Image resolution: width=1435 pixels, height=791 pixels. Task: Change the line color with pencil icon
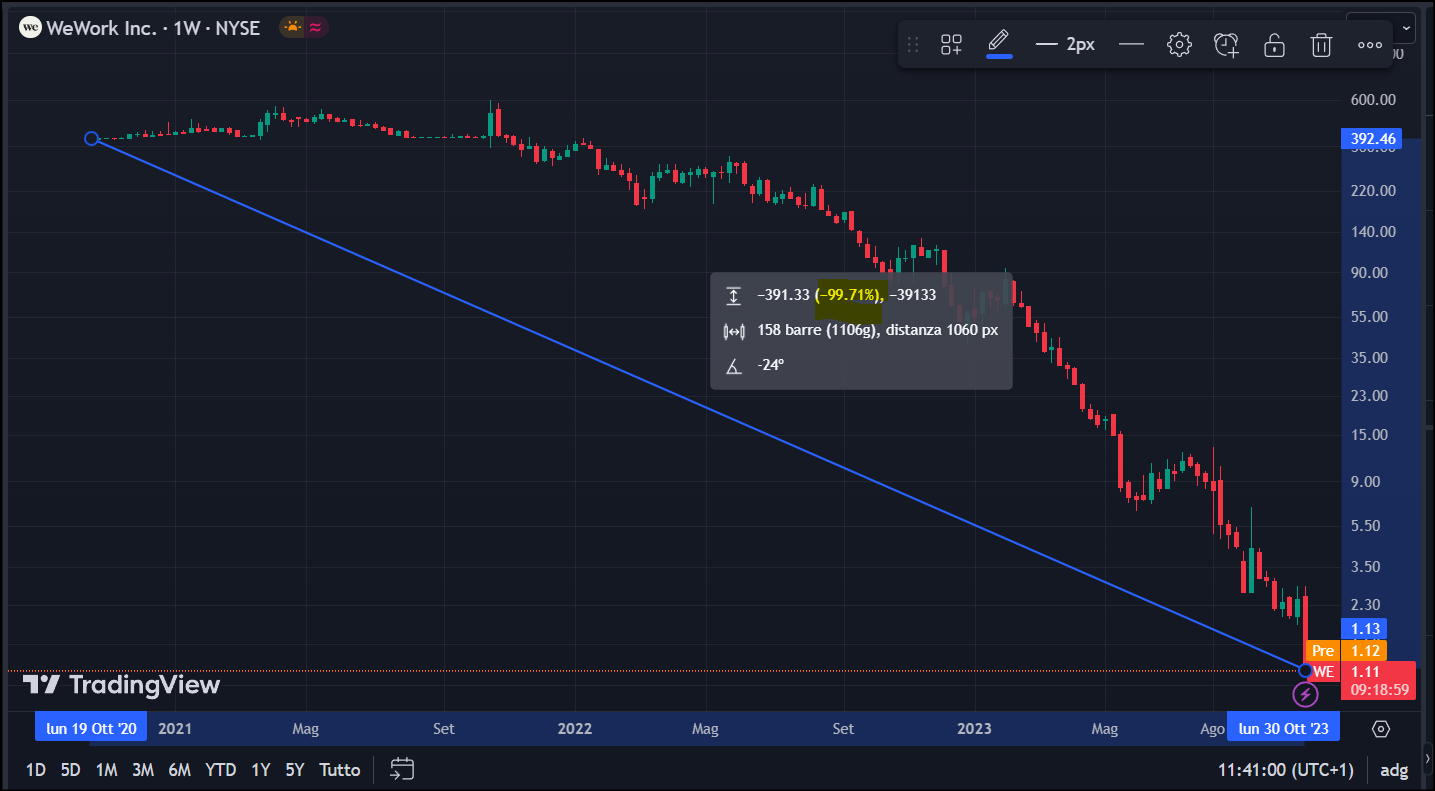(x=998, y=43)
